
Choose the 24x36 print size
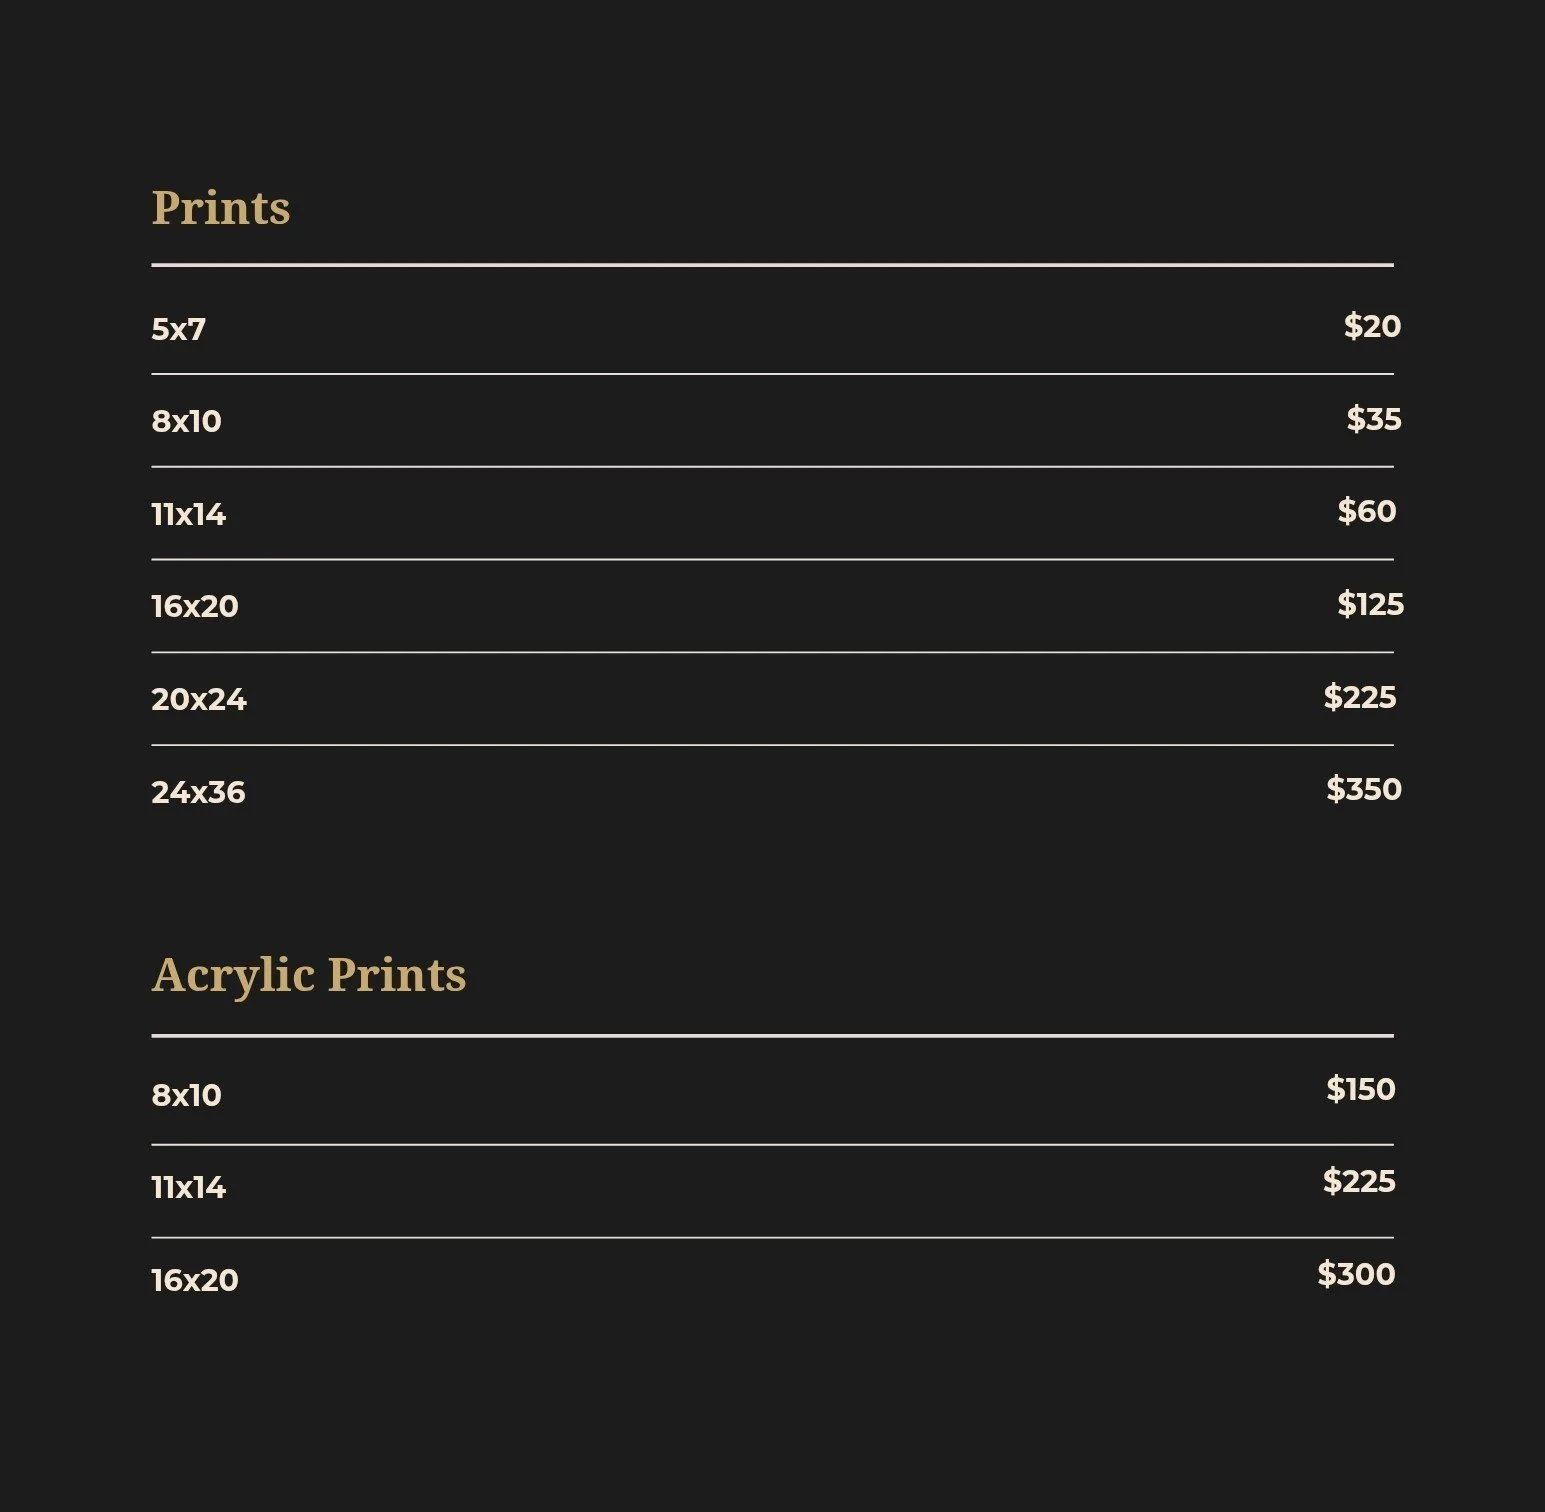point(198,792)
